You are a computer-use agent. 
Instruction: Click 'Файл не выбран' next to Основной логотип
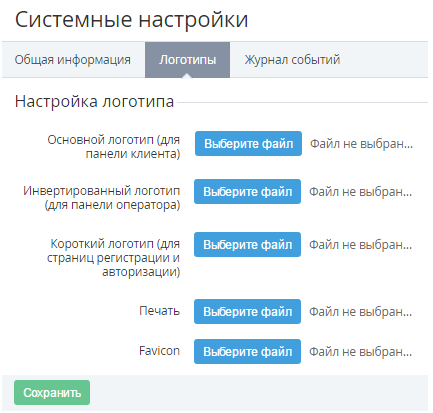click(x=361, y=144)
